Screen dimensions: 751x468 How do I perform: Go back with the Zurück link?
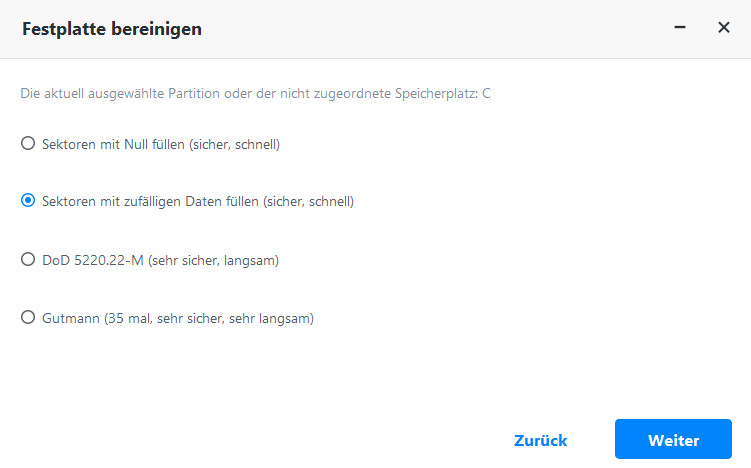[540, 440]
